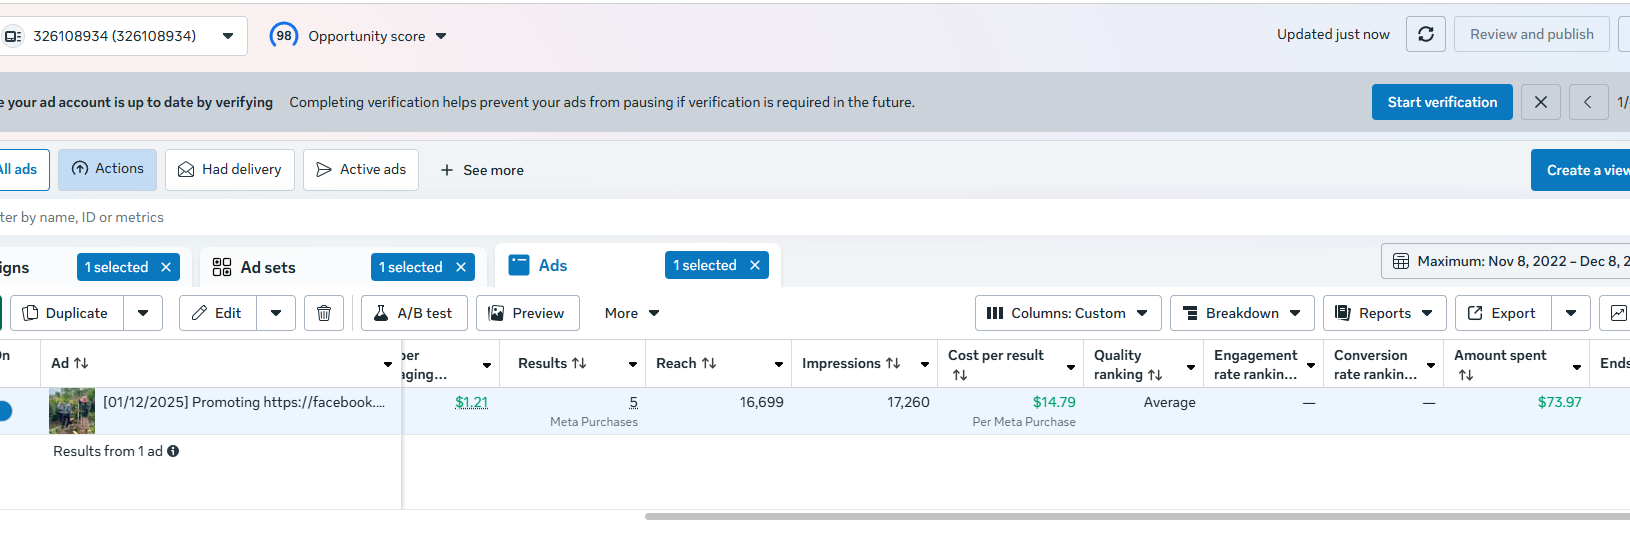Expand the Duplicate options arrow
This screenshot has height=549, width=1630.
(143, 313)
